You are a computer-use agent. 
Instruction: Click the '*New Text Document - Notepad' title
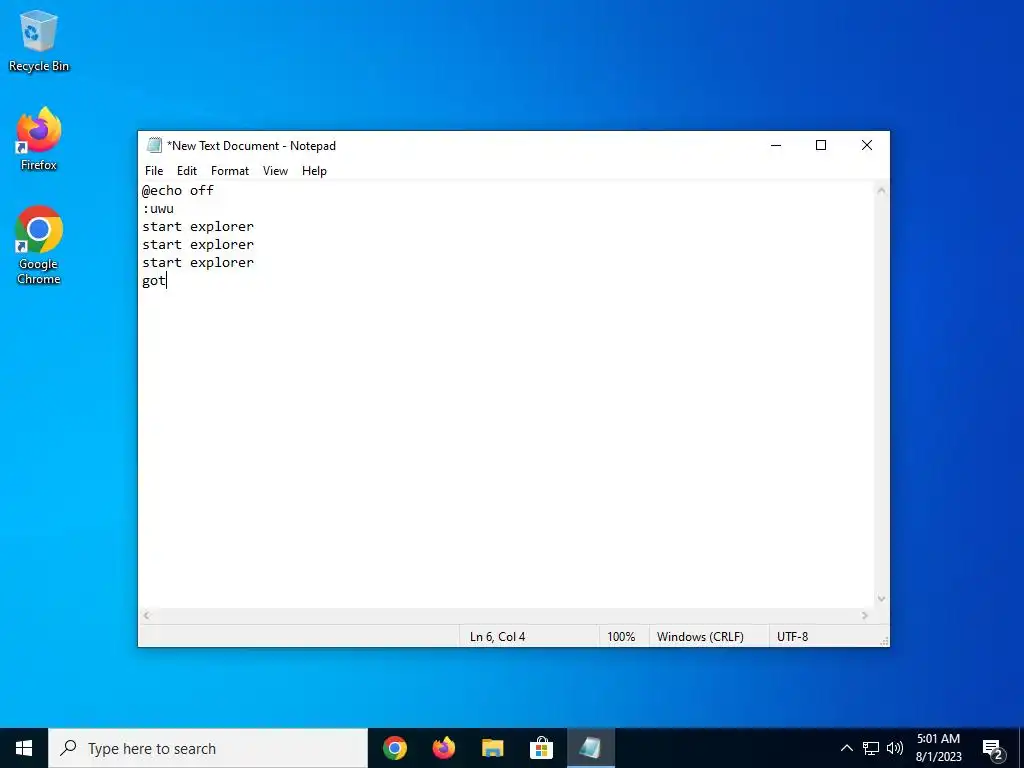coord(251,146)
